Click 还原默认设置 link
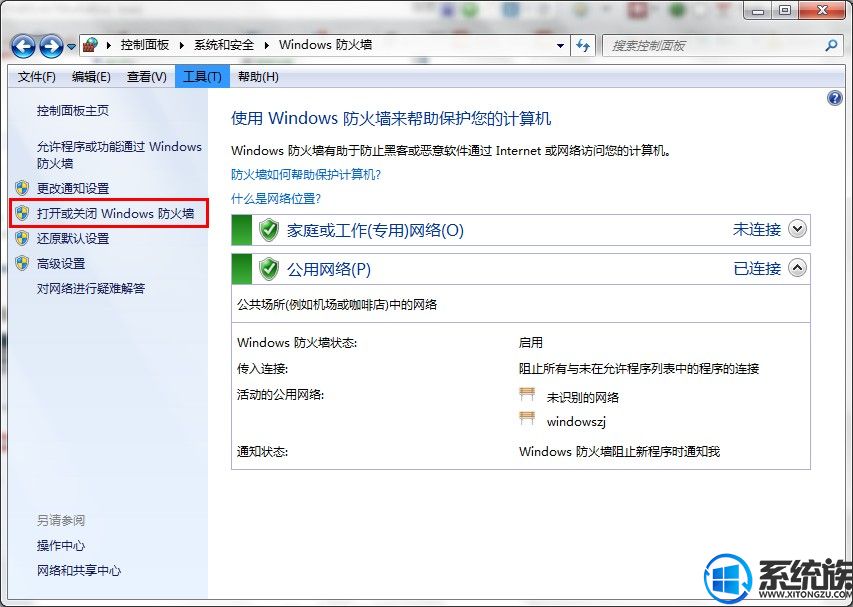 coord(73,238)
